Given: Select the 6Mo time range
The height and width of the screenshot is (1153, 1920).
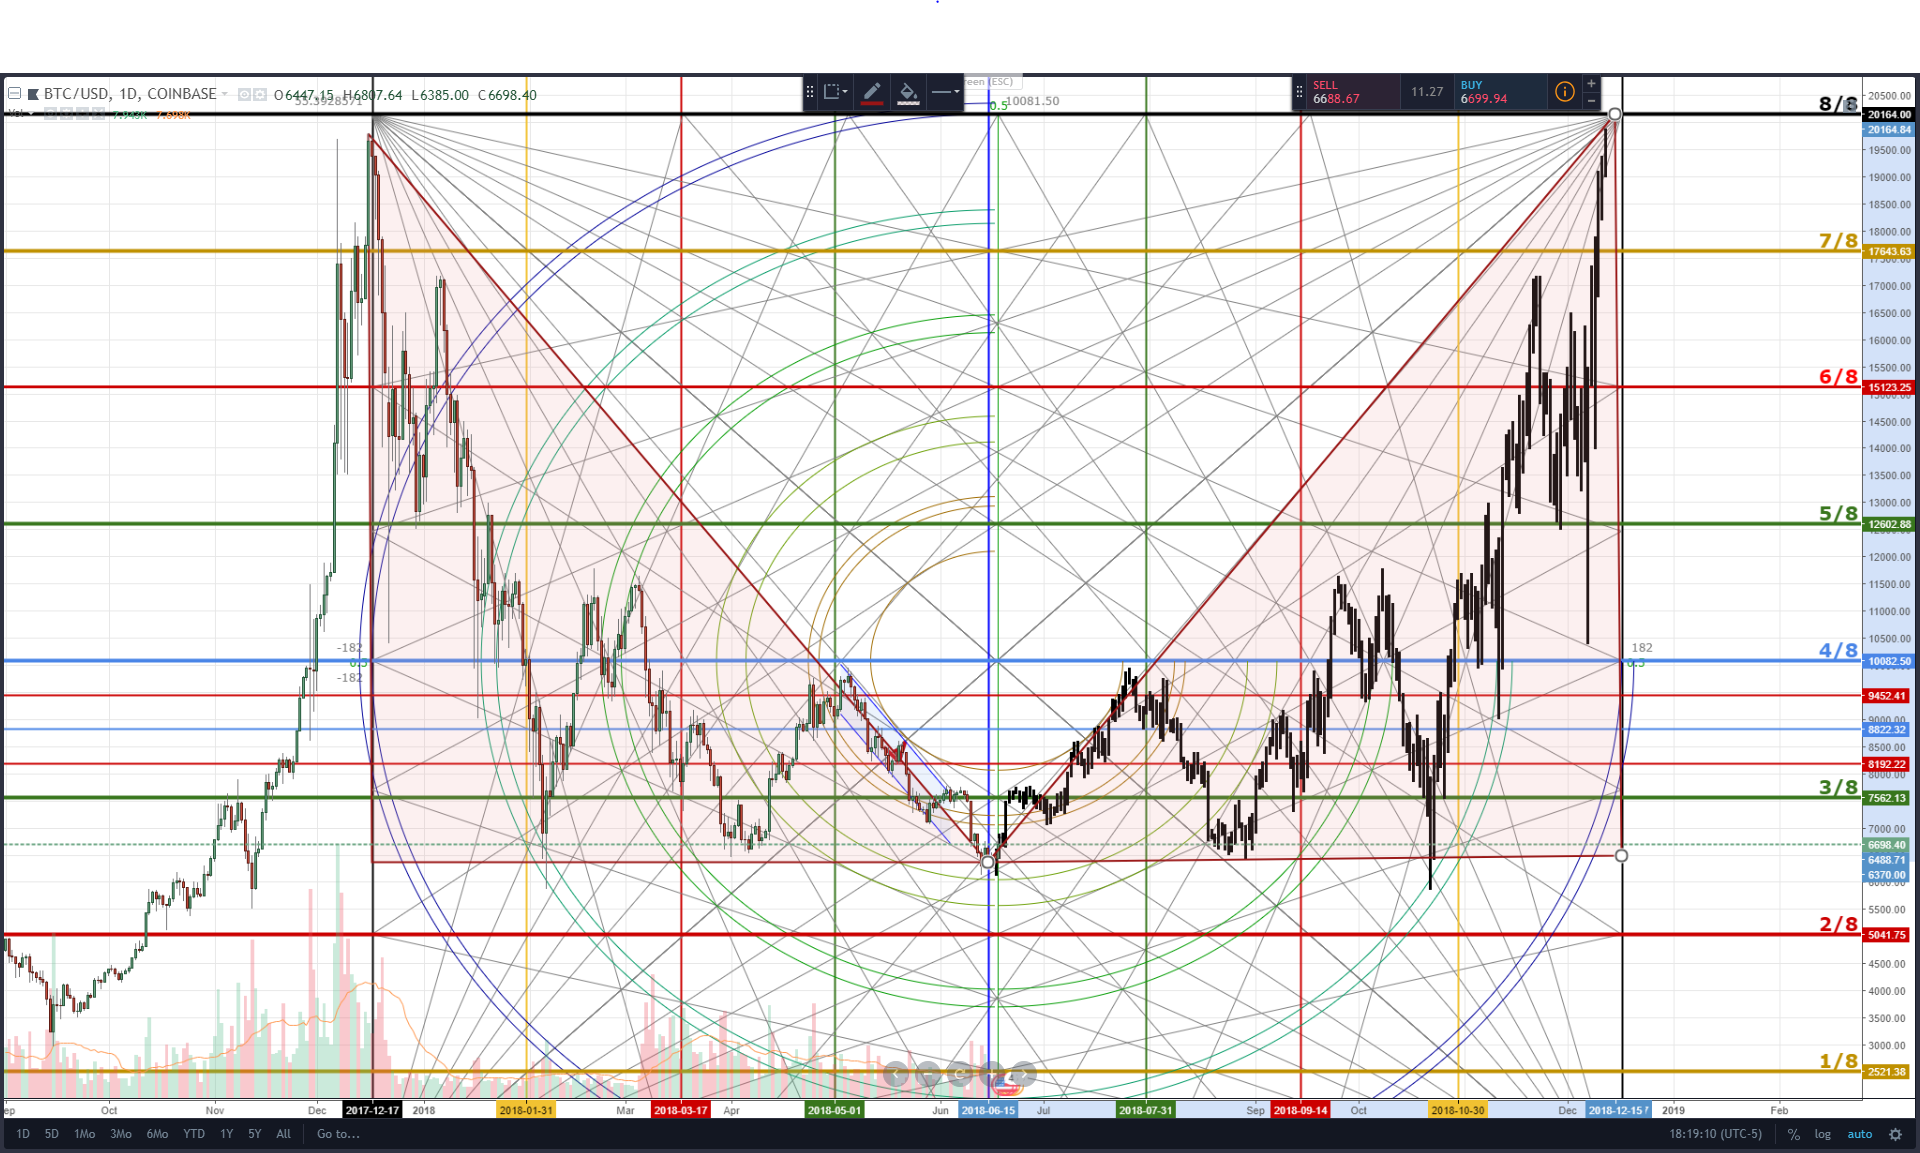Looking at the screenshot, I should coord(157,1134).
